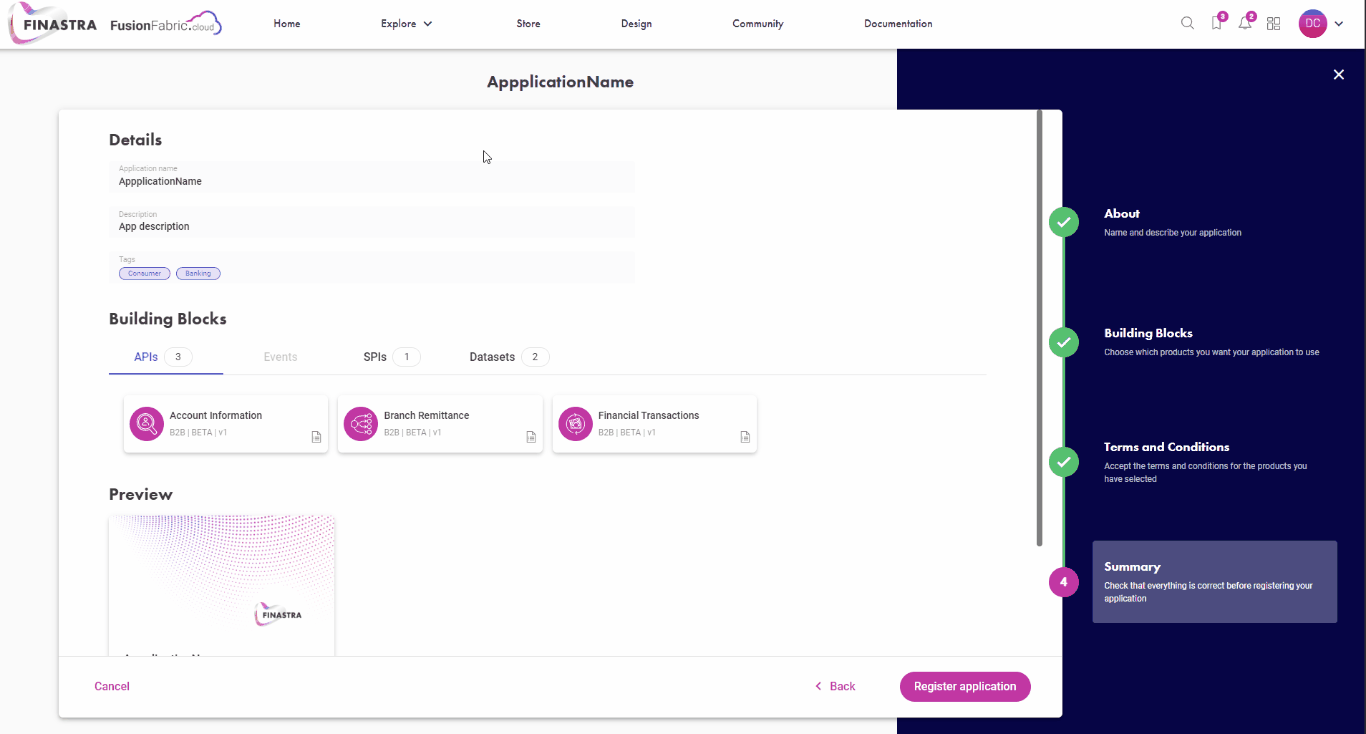Open the bookmarks icon with badge
The image size is (1366, 734).
(1216, 24)
